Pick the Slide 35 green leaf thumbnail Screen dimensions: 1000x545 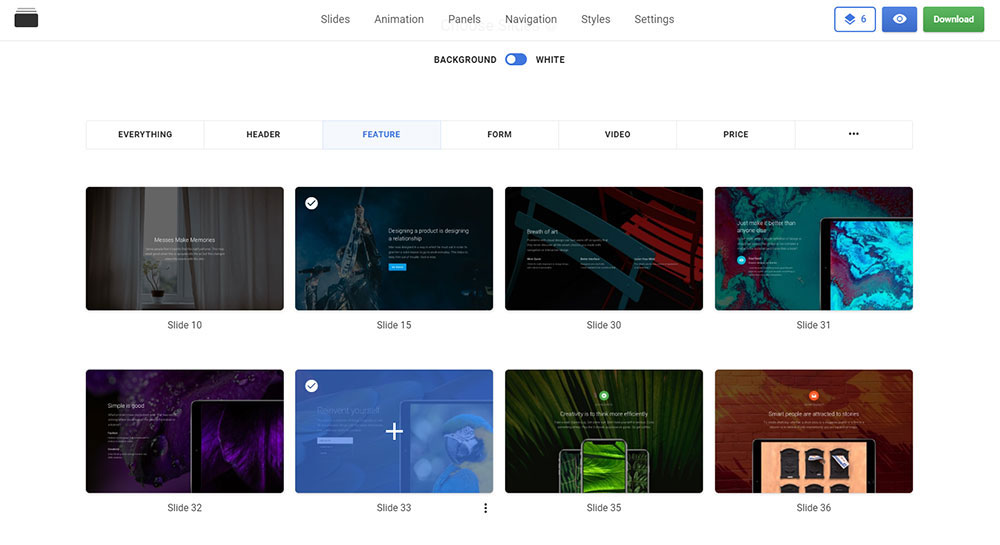tap(603, 431)
